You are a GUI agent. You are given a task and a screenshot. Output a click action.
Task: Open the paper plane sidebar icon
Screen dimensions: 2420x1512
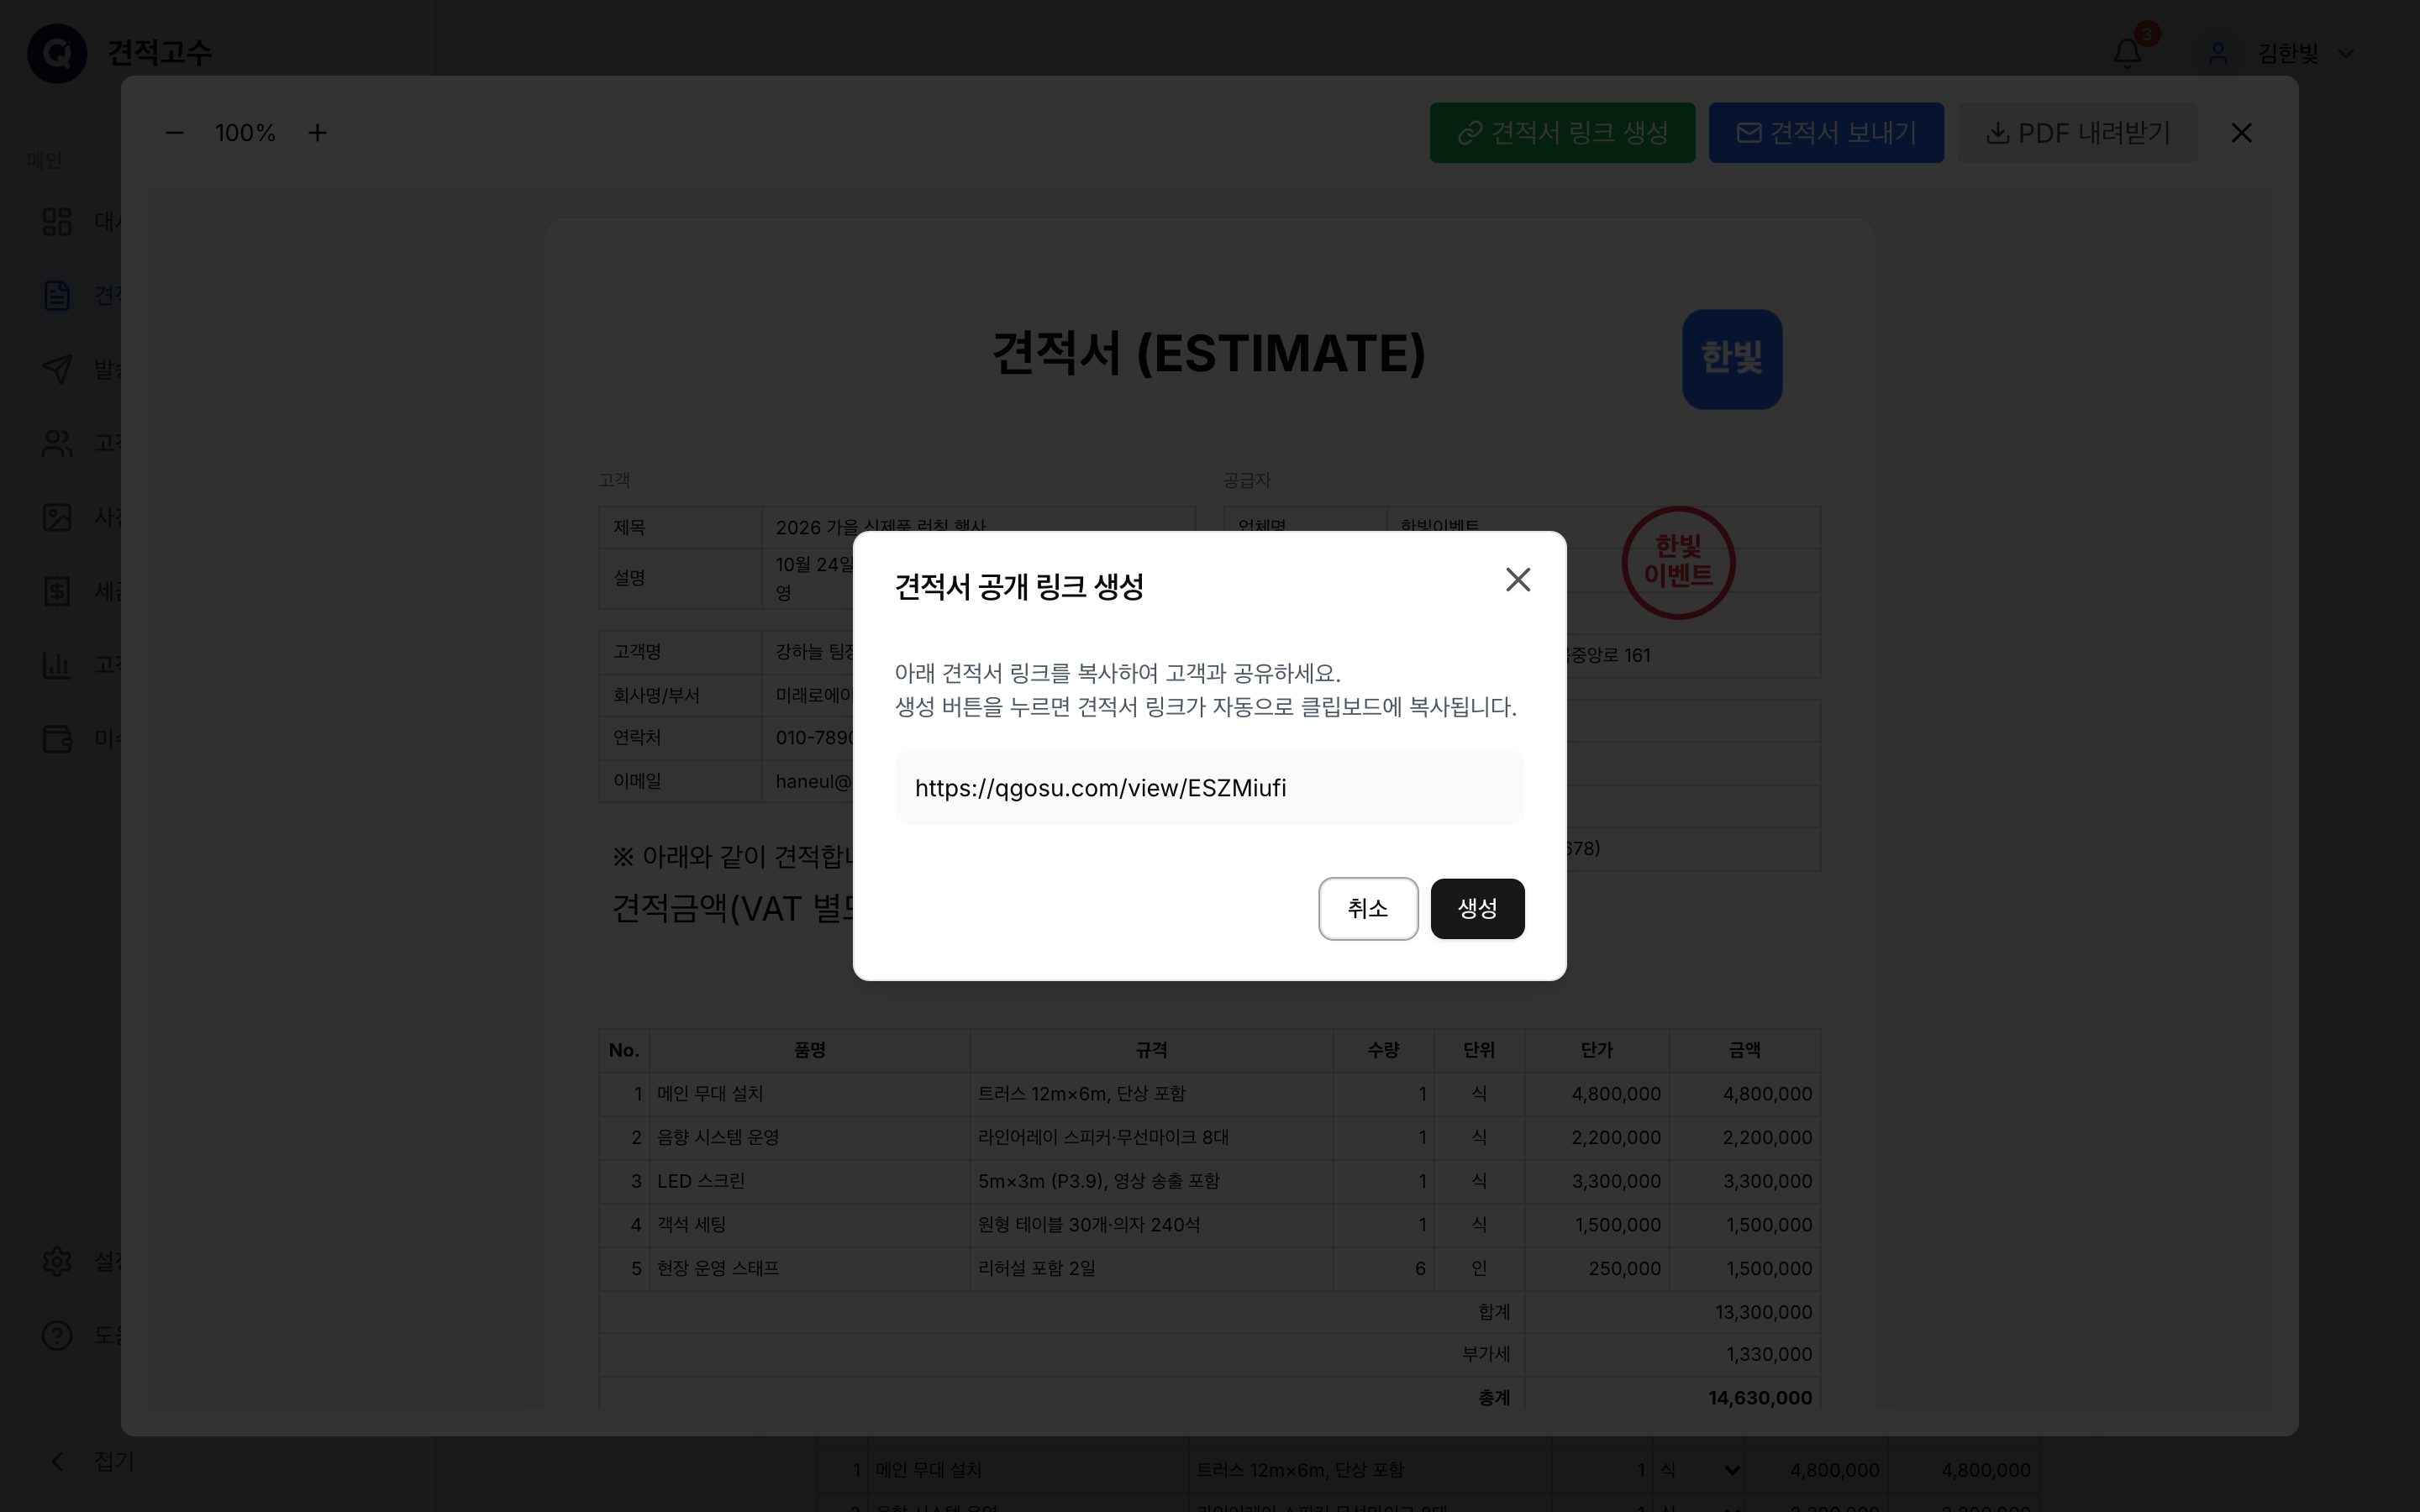click(57, 369)
